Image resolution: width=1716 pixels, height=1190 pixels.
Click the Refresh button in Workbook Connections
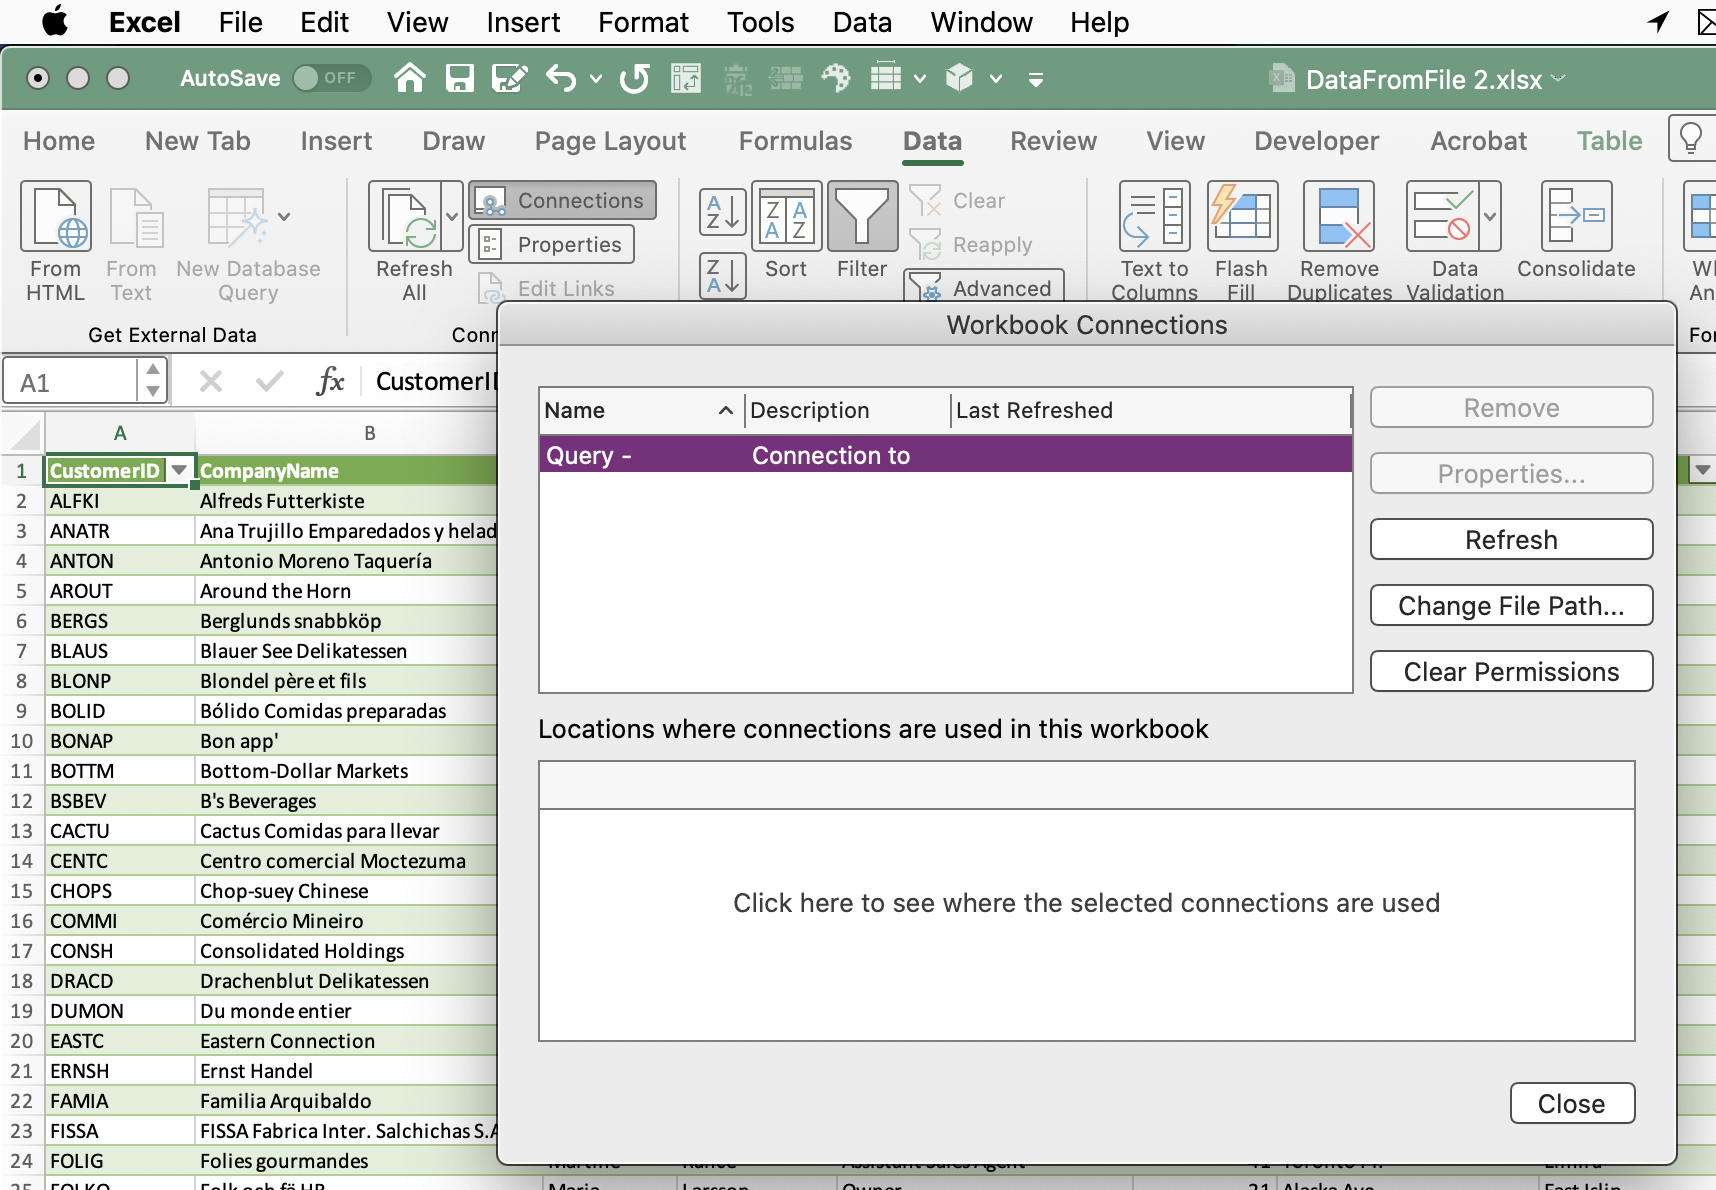[x=1511, y=539]
